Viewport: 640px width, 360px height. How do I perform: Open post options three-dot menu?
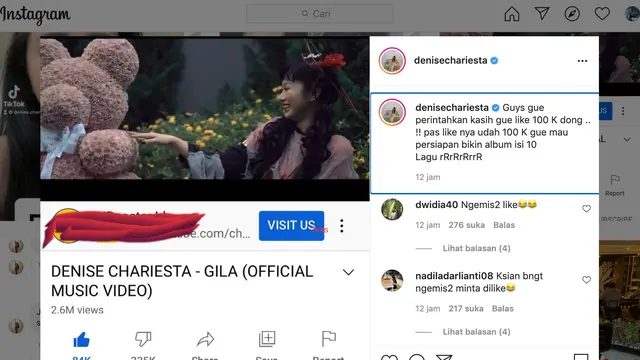582,61
